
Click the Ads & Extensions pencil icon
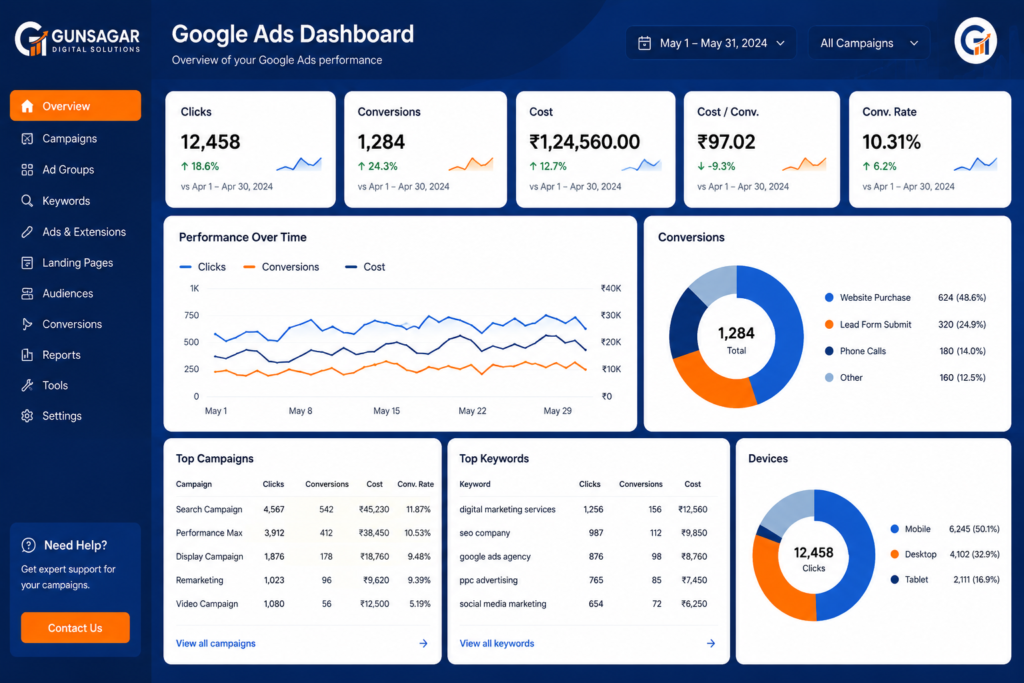pos(27,232)
